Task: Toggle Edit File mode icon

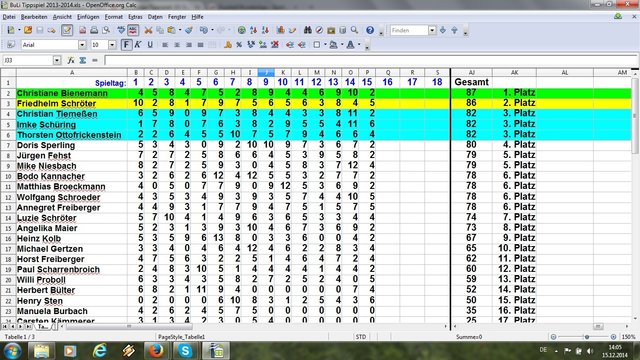Action: (67, 30)
